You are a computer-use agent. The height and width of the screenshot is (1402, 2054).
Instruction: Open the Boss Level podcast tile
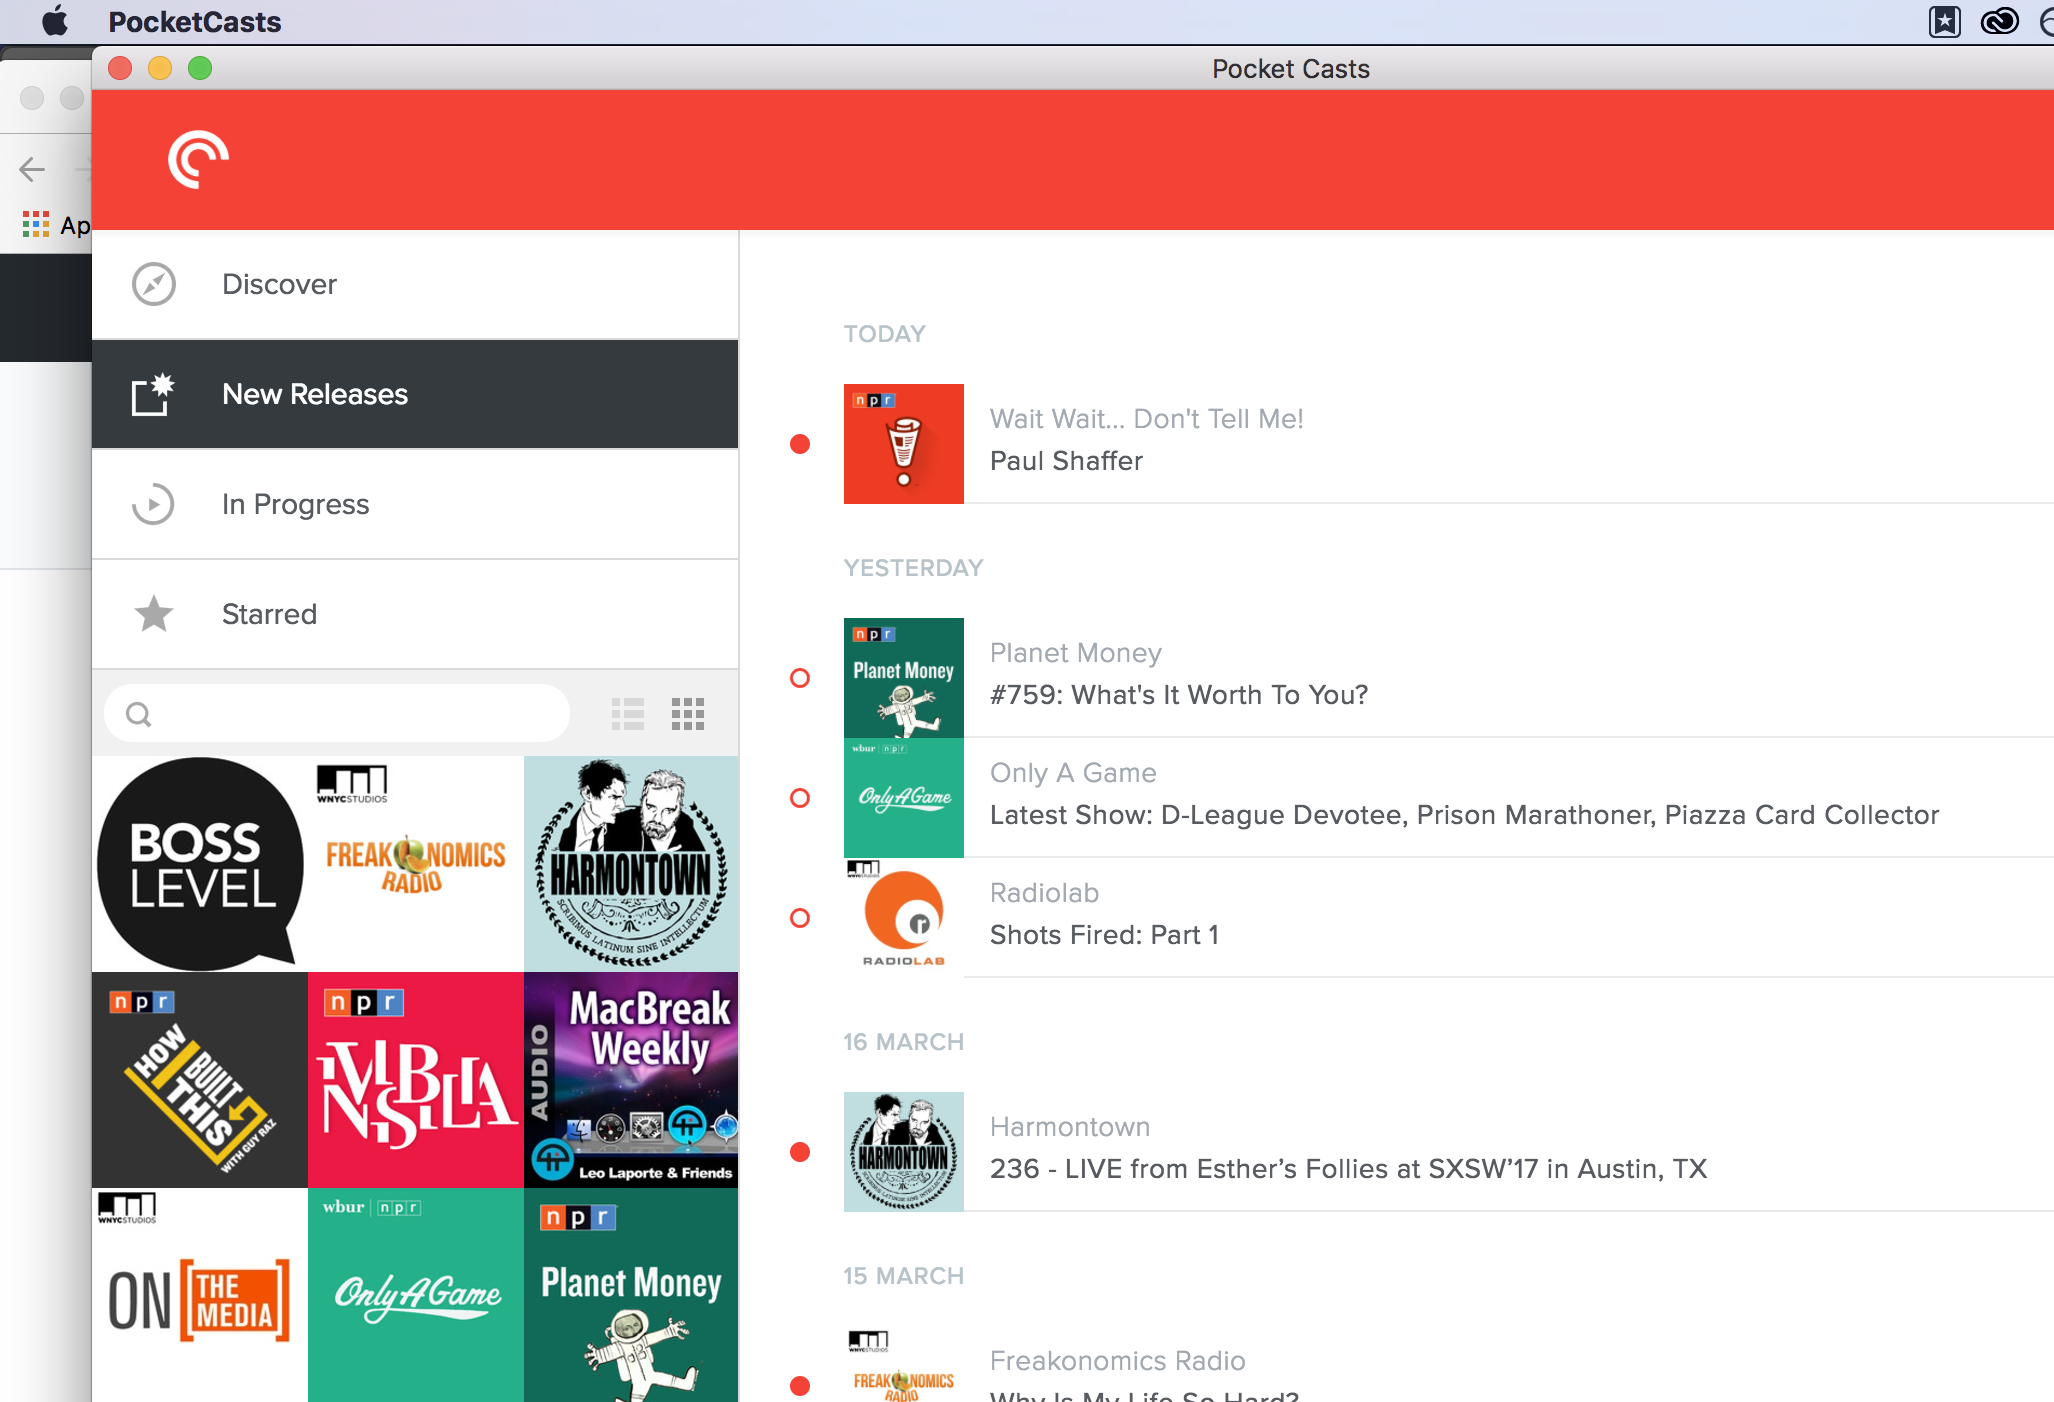[200, 864]
